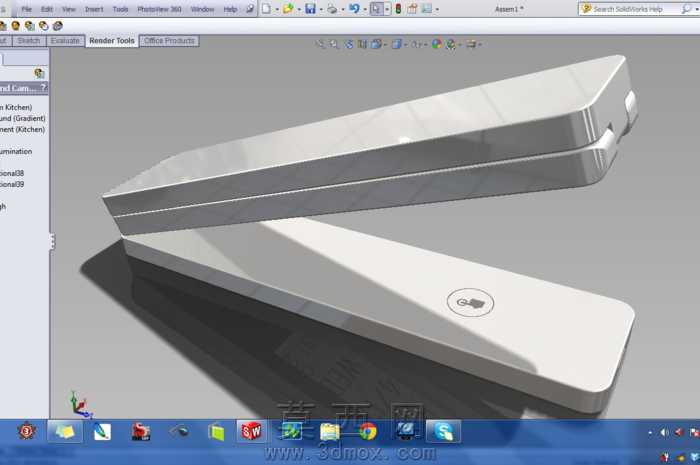The height and width of the screenshot is (465, 700).
Task: Click the Apply Scene icon
Action: tap(450, 44)
